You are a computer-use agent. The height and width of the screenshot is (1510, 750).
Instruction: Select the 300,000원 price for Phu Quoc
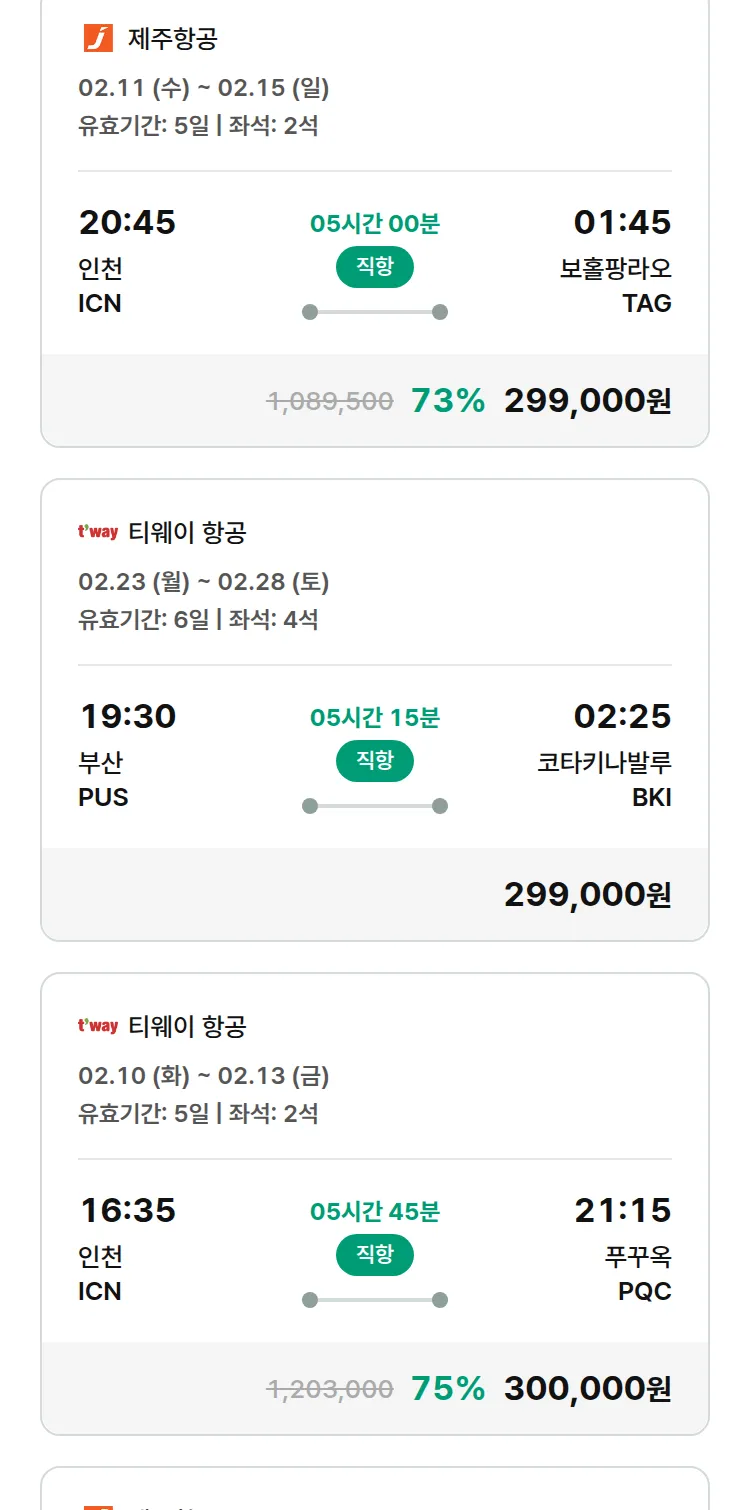587,1389
